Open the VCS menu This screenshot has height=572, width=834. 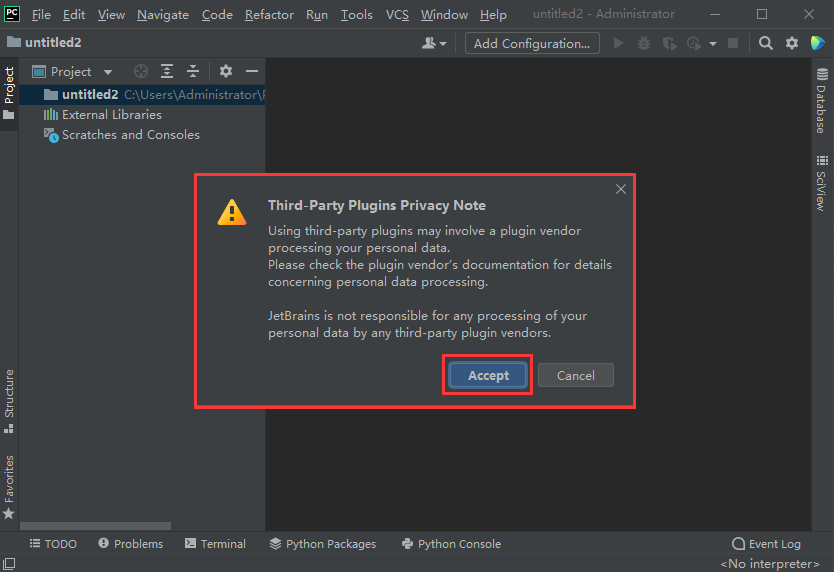pyautogui.click(x=397, y=14)
